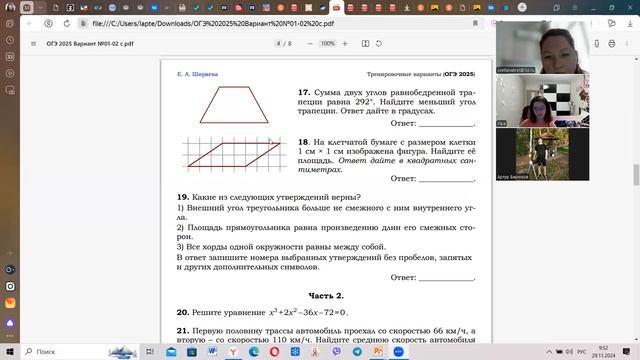Click the vertical page scrollbar thumb
This screenshot has width=640, height=360.
636,174
